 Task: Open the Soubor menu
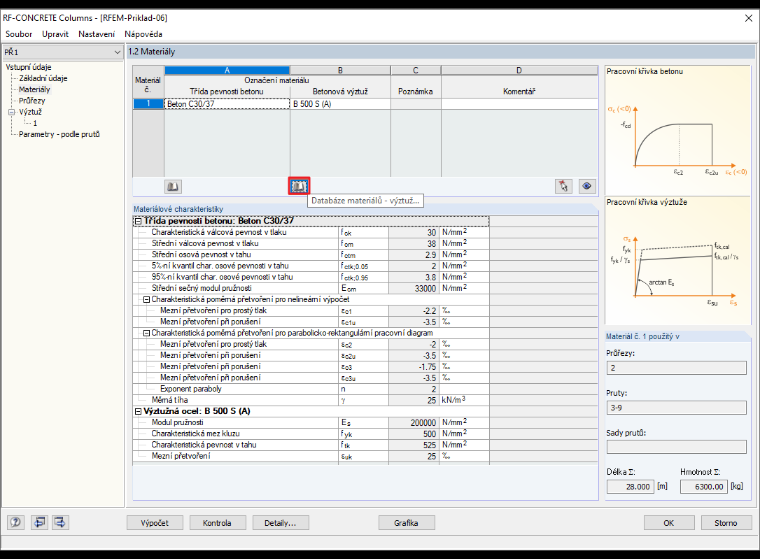point(18,34)
